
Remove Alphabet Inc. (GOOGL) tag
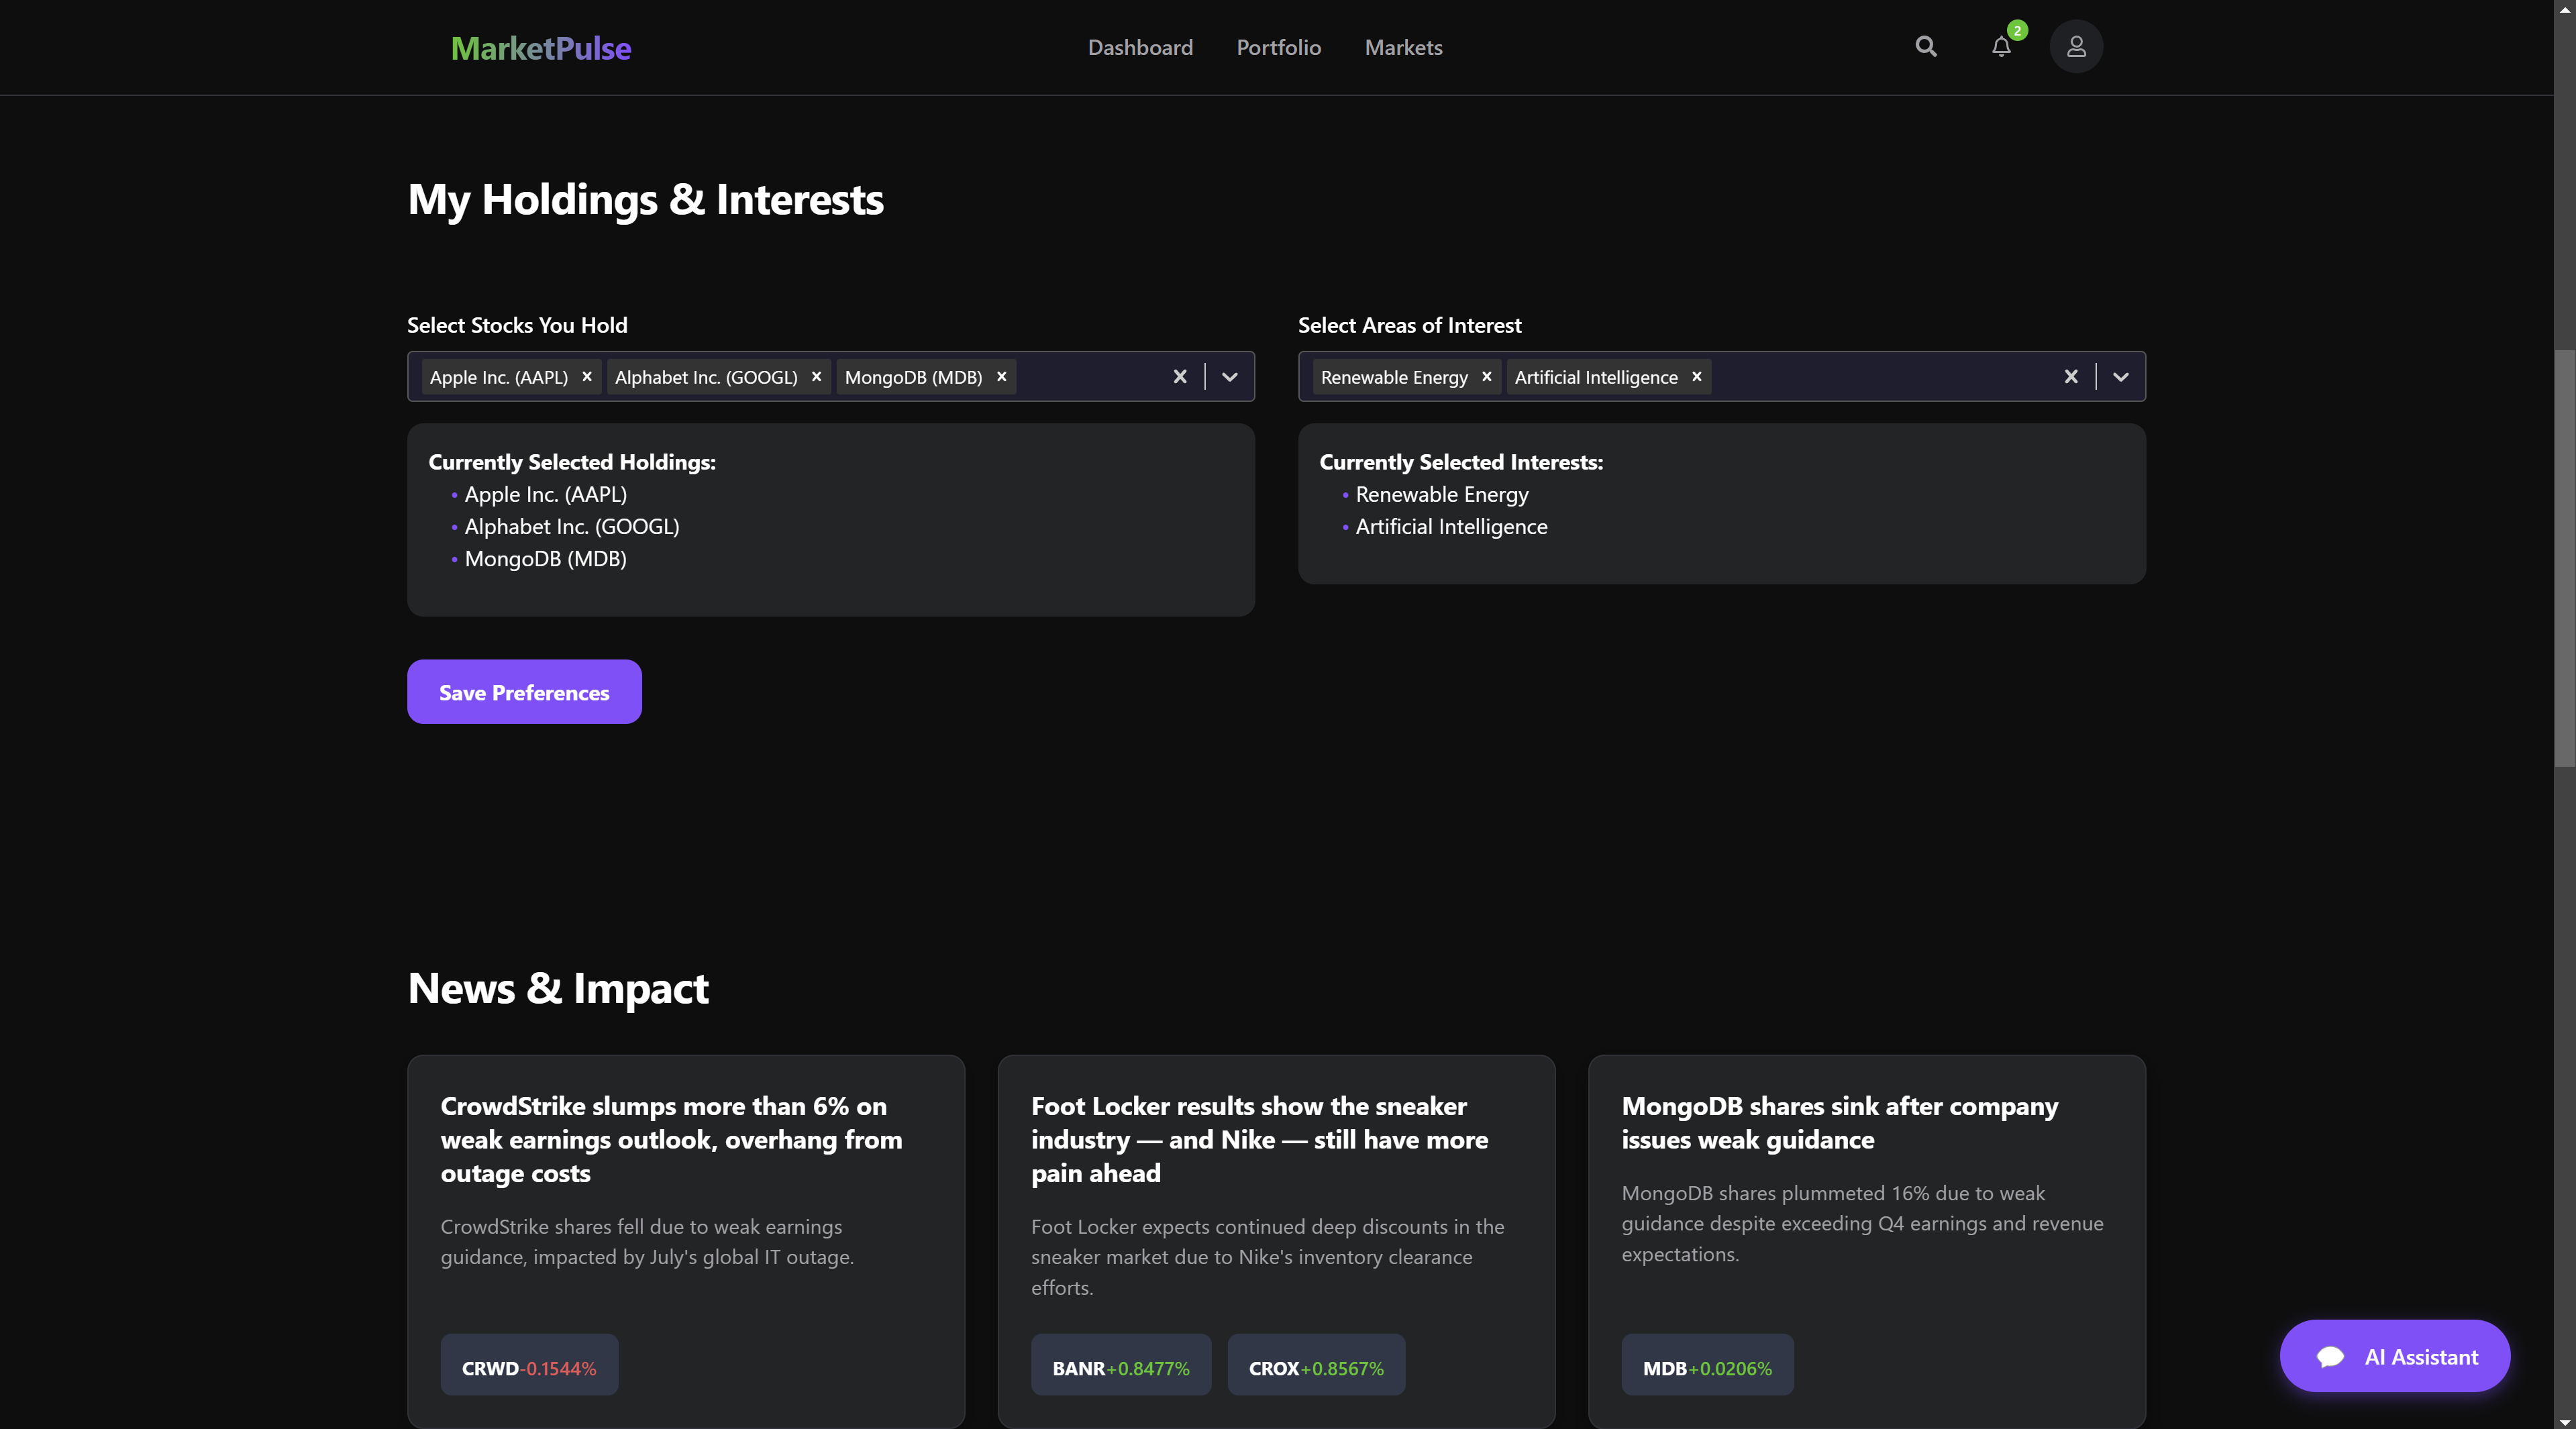(x=816, y=377)
